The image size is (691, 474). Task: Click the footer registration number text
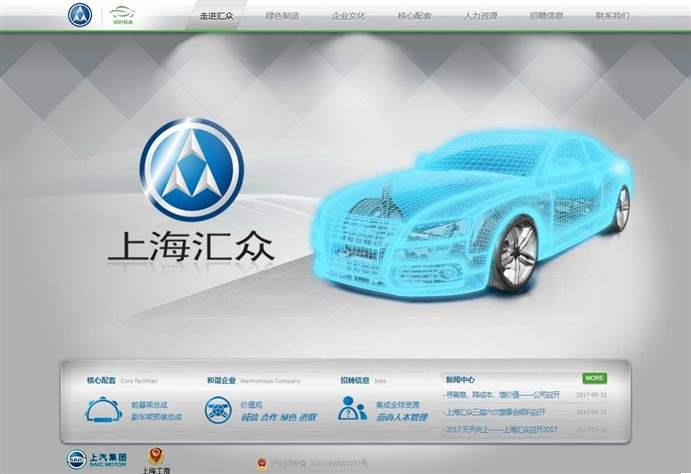tap(318, 463)
